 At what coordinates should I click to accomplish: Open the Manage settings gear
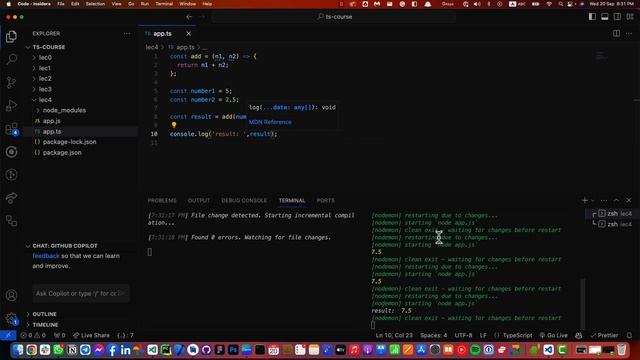click(x=11, y=318)
